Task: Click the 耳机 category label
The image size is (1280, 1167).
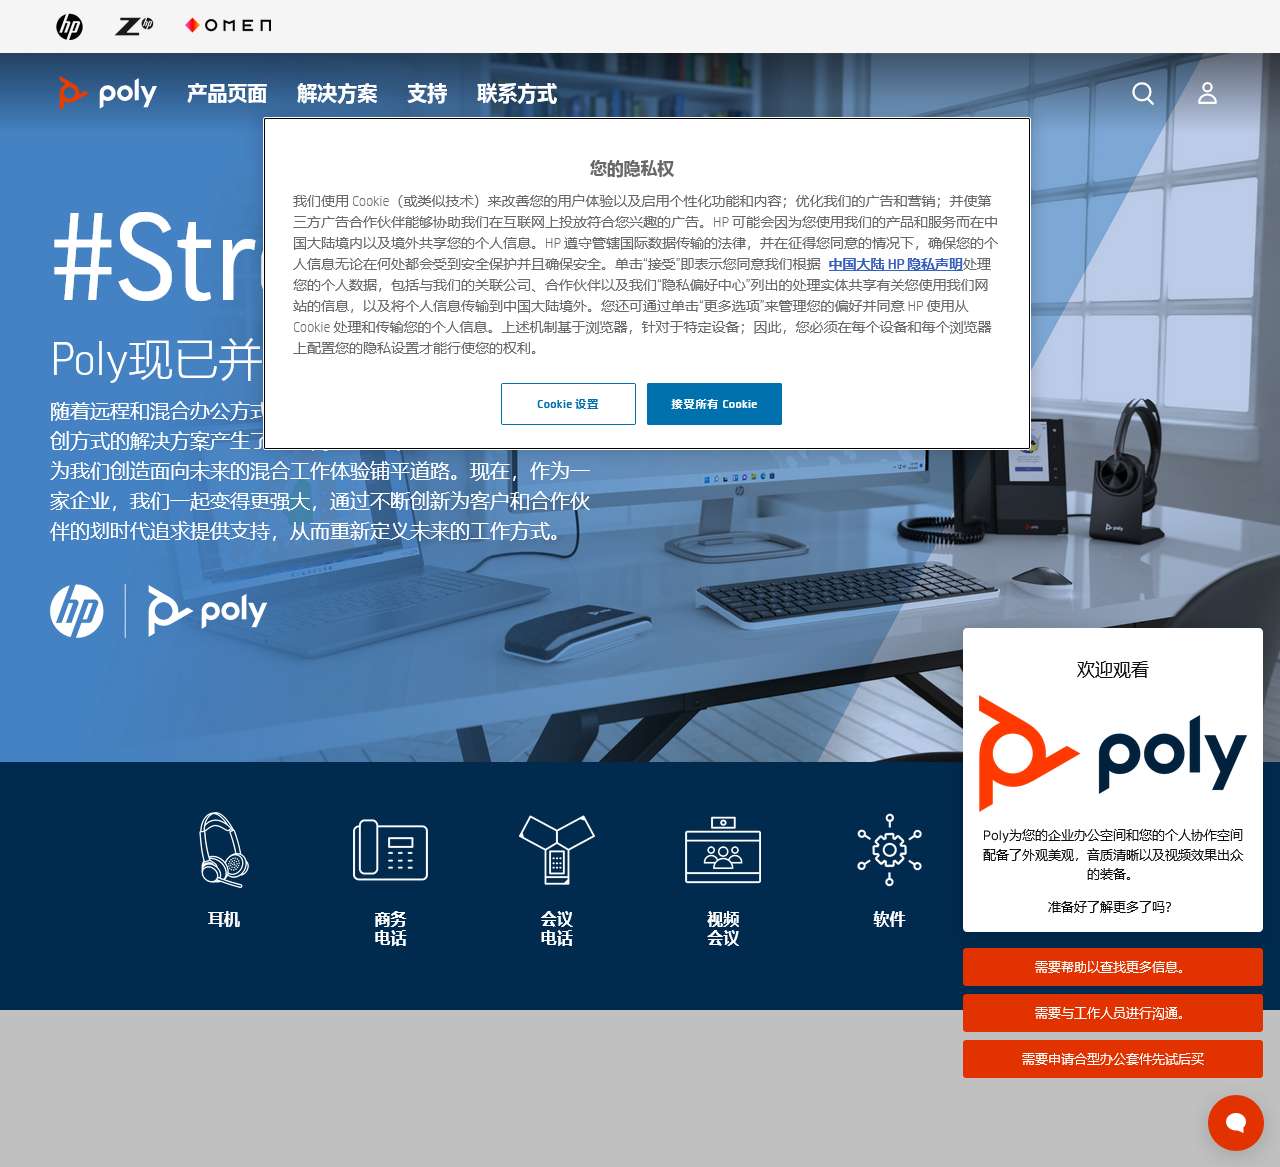Action: [224, 919]
